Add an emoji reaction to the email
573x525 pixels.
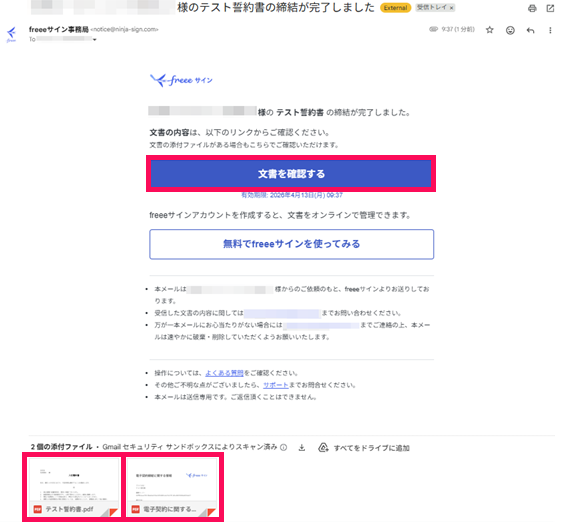pyautogui.click(x=510, y=30)
